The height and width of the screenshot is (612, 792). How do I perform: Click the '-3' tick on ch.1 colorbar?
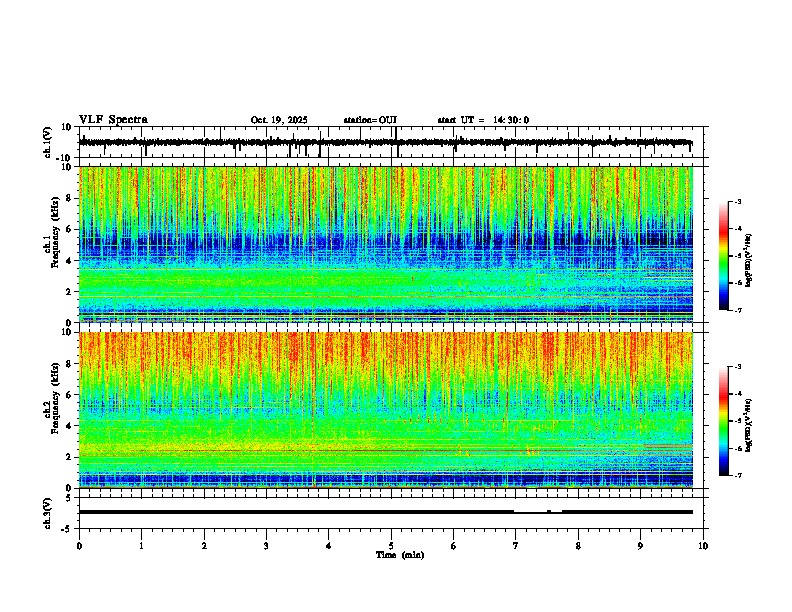point(737,201)
